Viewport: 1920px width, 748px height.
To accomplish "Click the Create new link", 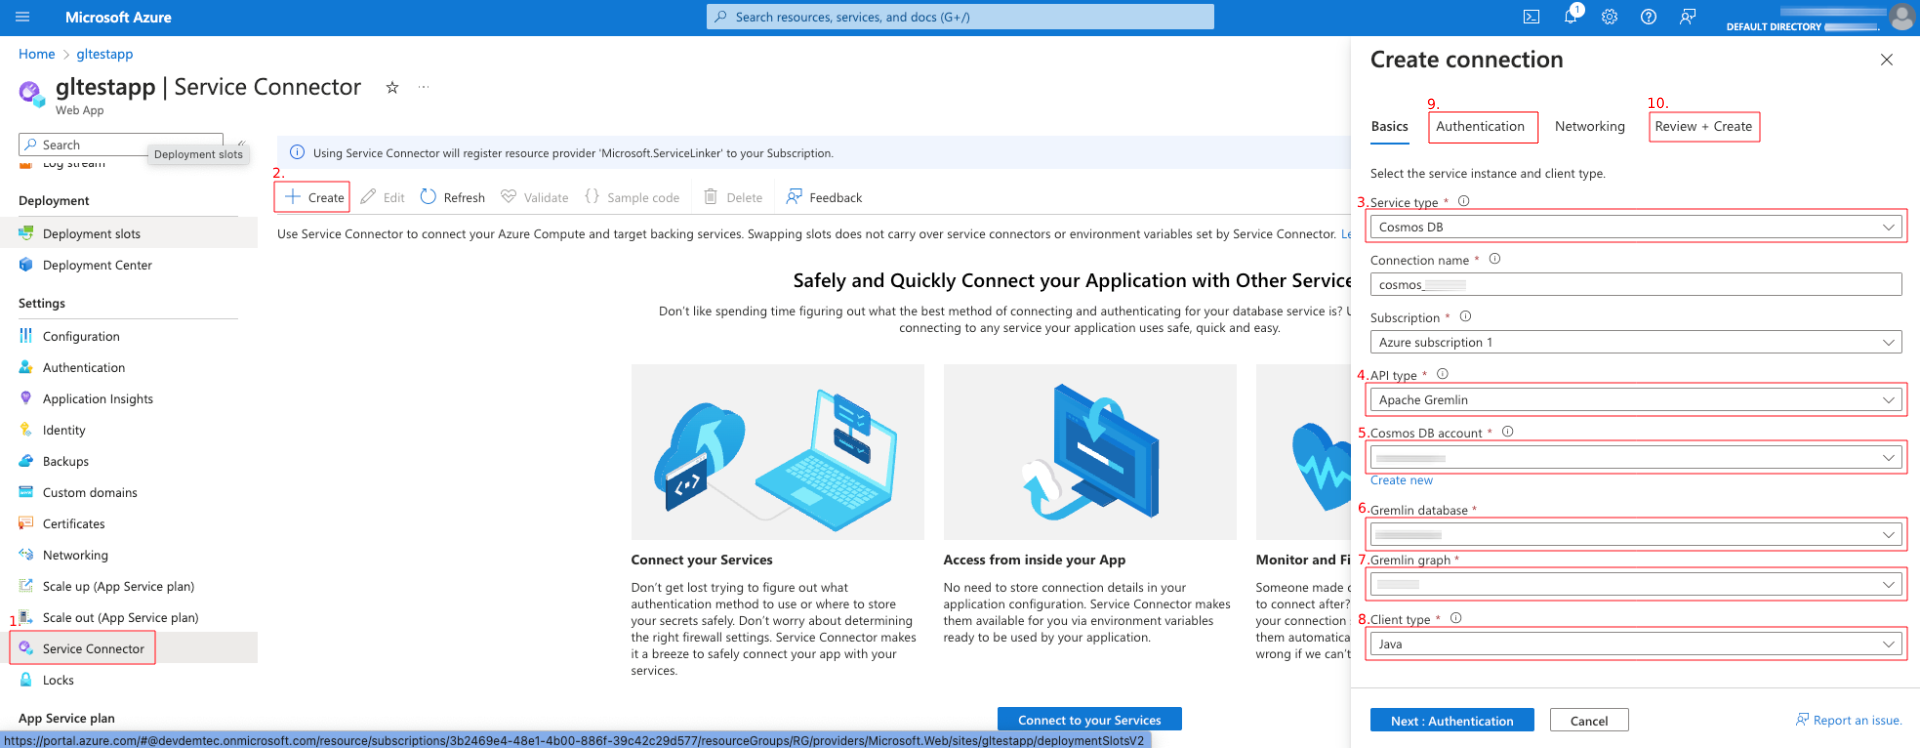I will coord(1401,480).
